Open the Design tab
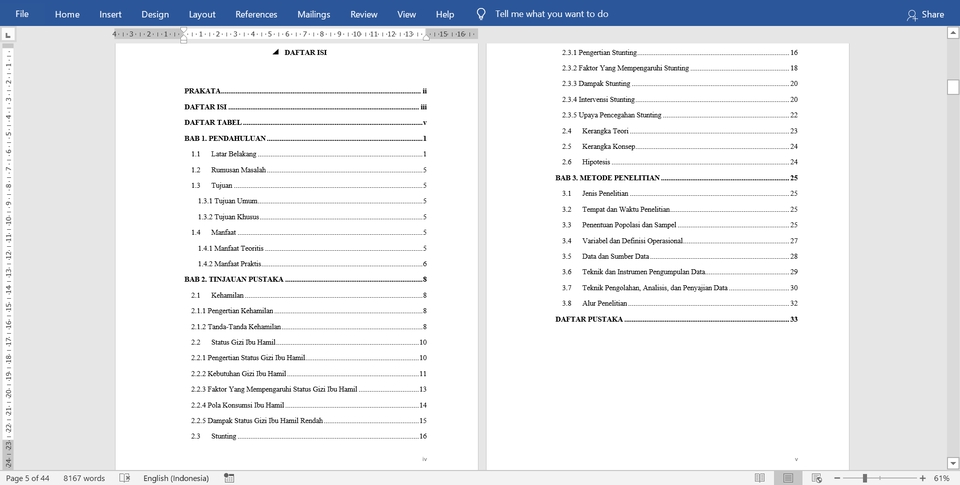This screenshot has height=485, width=960. tap(155, 14)
